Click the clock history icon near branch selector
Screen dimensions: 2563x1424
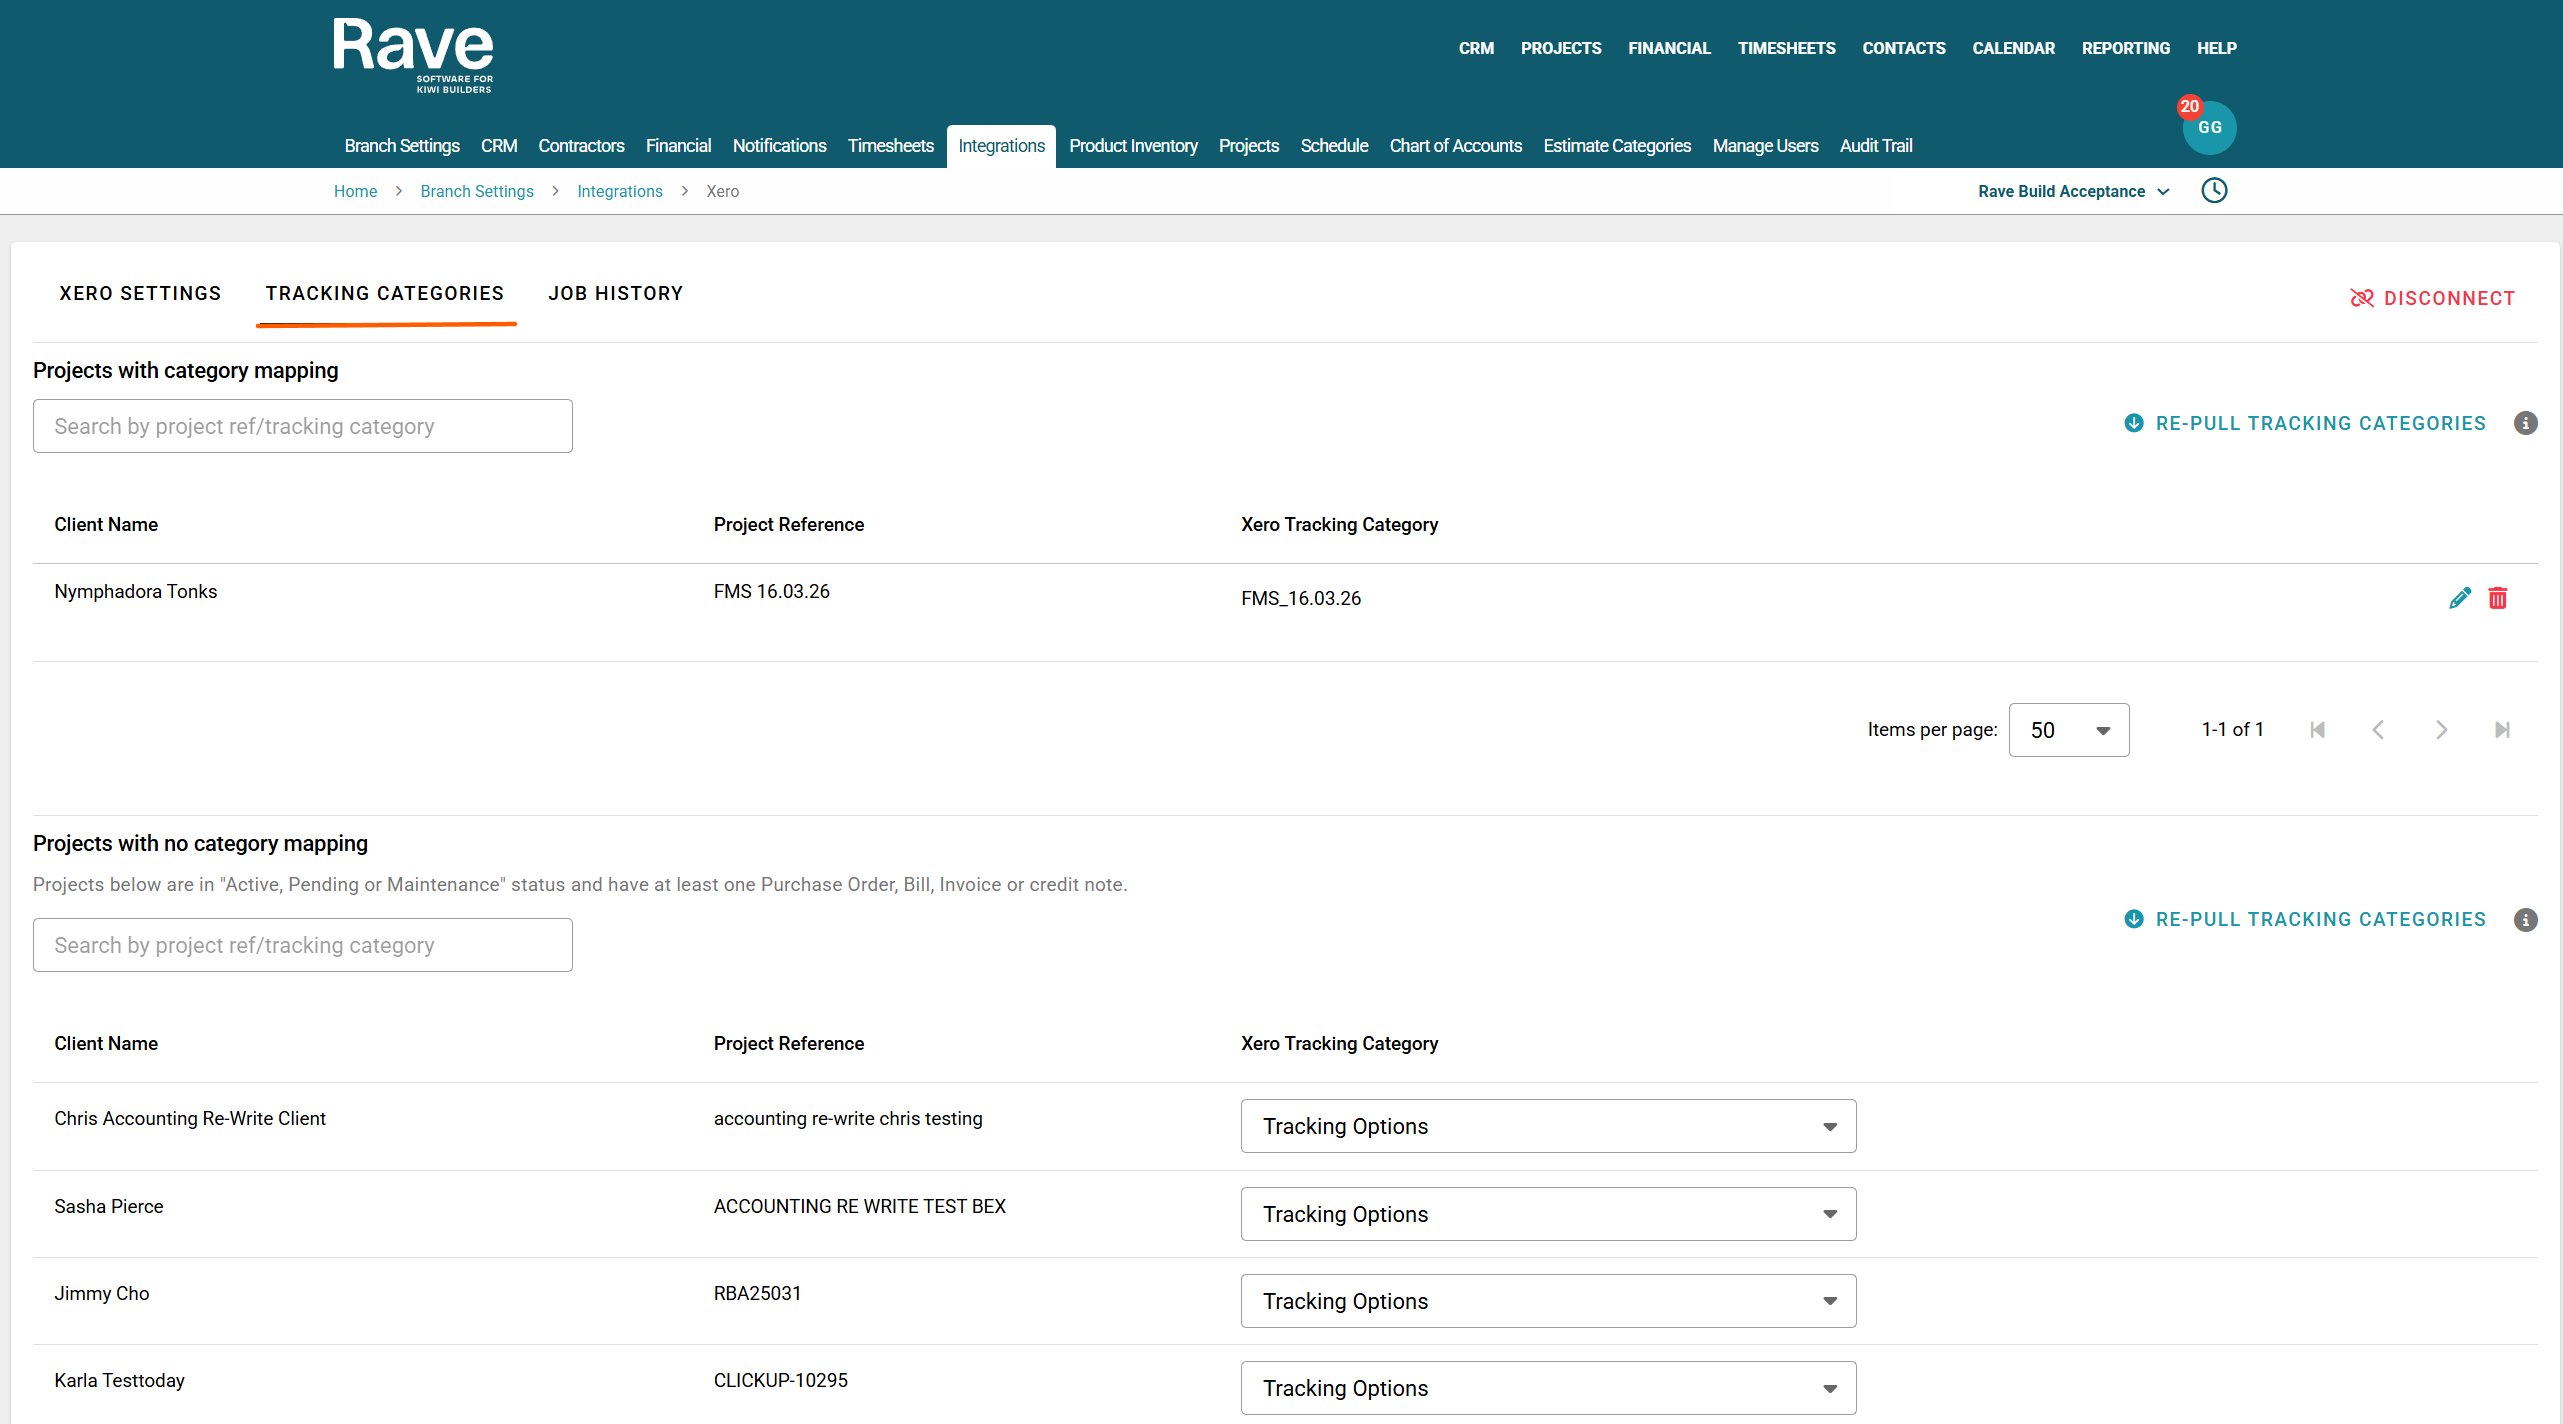[2214, 191]
